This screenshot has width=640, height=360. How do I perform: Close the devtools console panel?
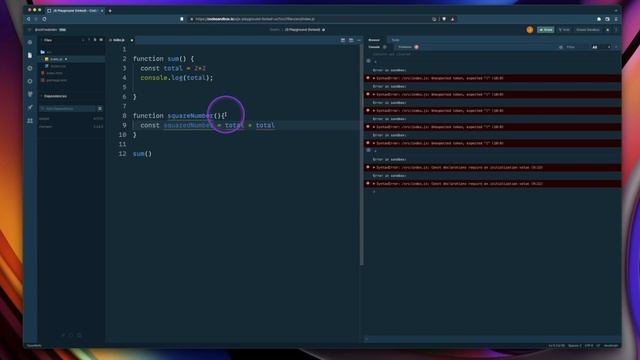(x=616, y=47)
